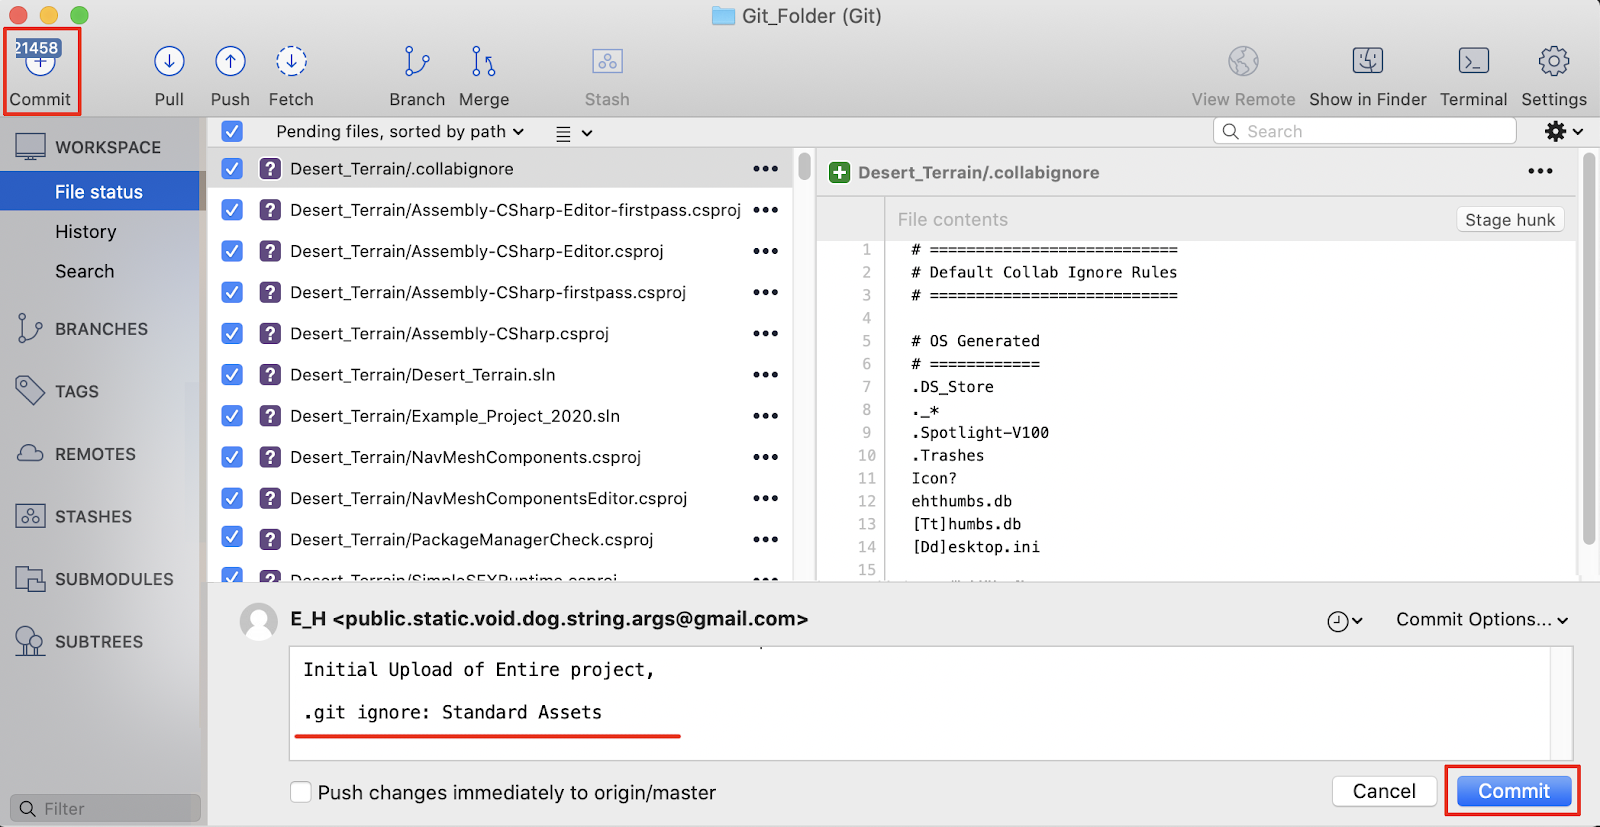
Task: Click the Search field above the diff
Action: 1365,132
